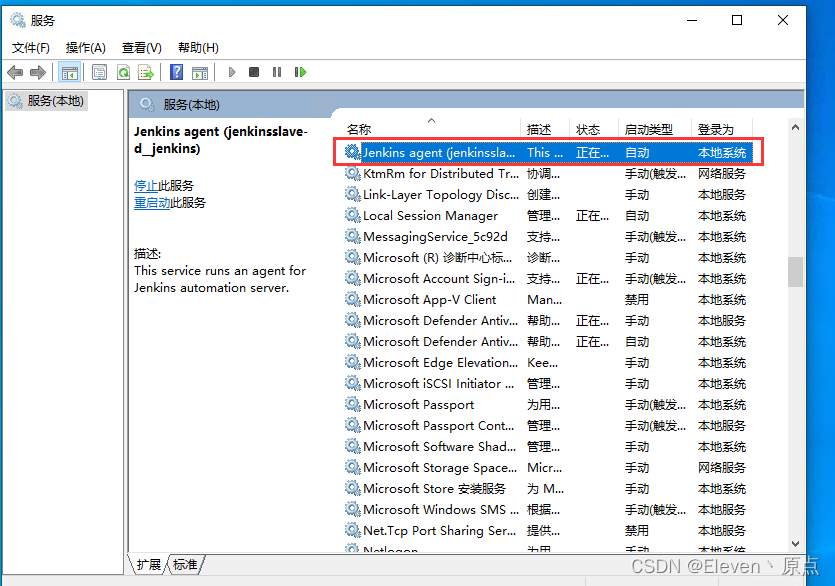Click the gear icon of the Jenkins agent row
The height and width of the screenshot is (586, 835).
[x=352, y=152]
